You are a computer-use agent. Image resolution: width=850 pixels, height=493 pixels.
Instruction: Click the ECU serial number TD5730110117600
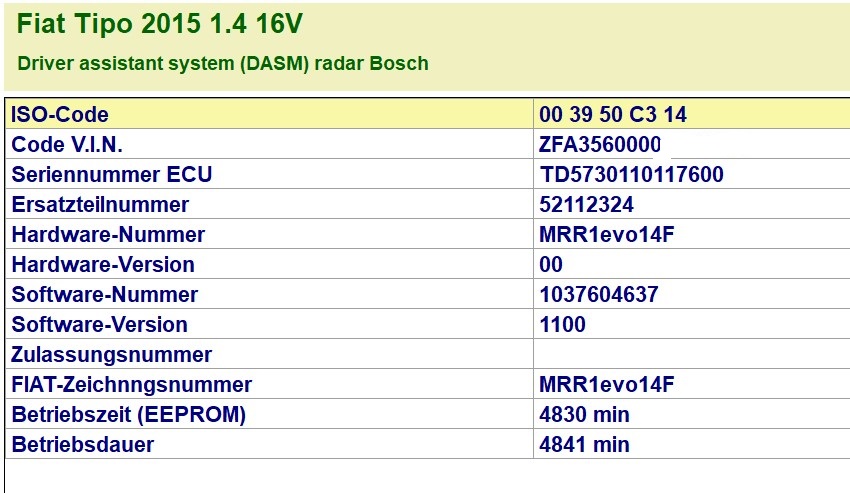click(x=631, y=175)
